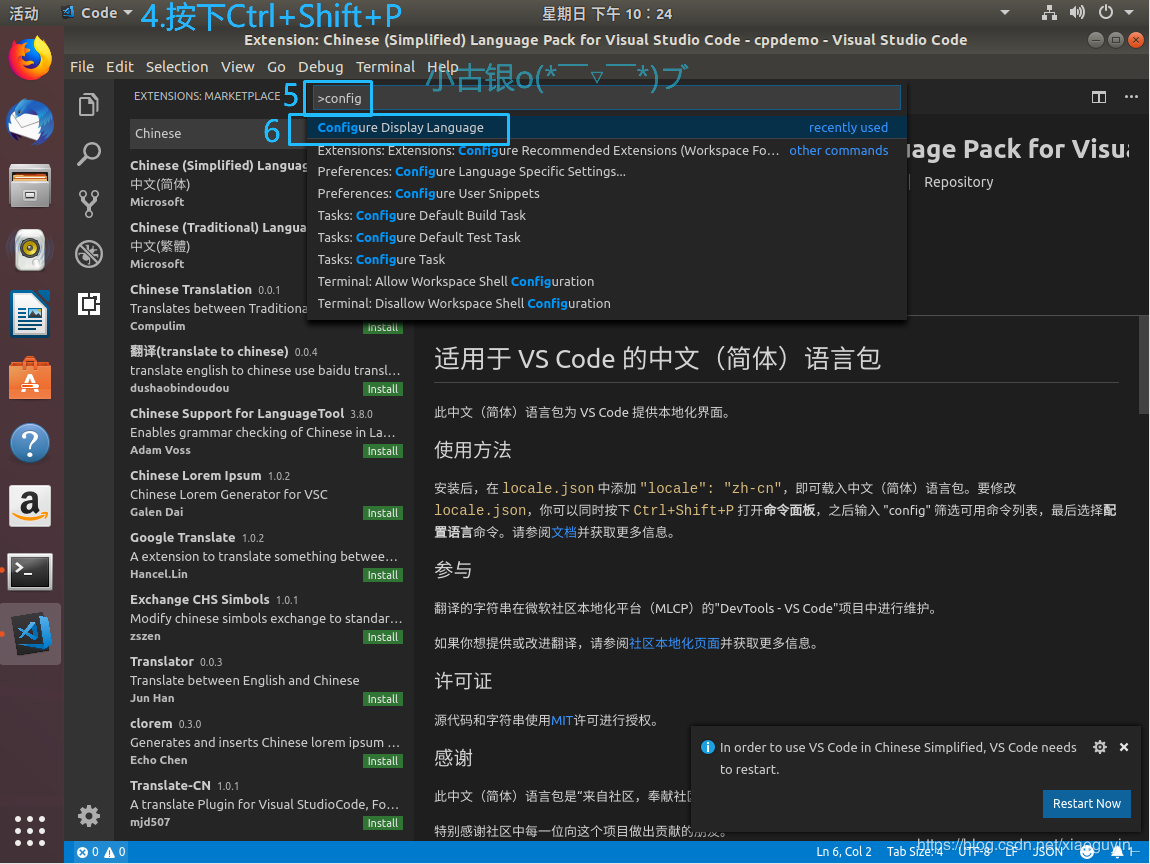
Task: Install Google Translate extension
Action: (383, 575)
